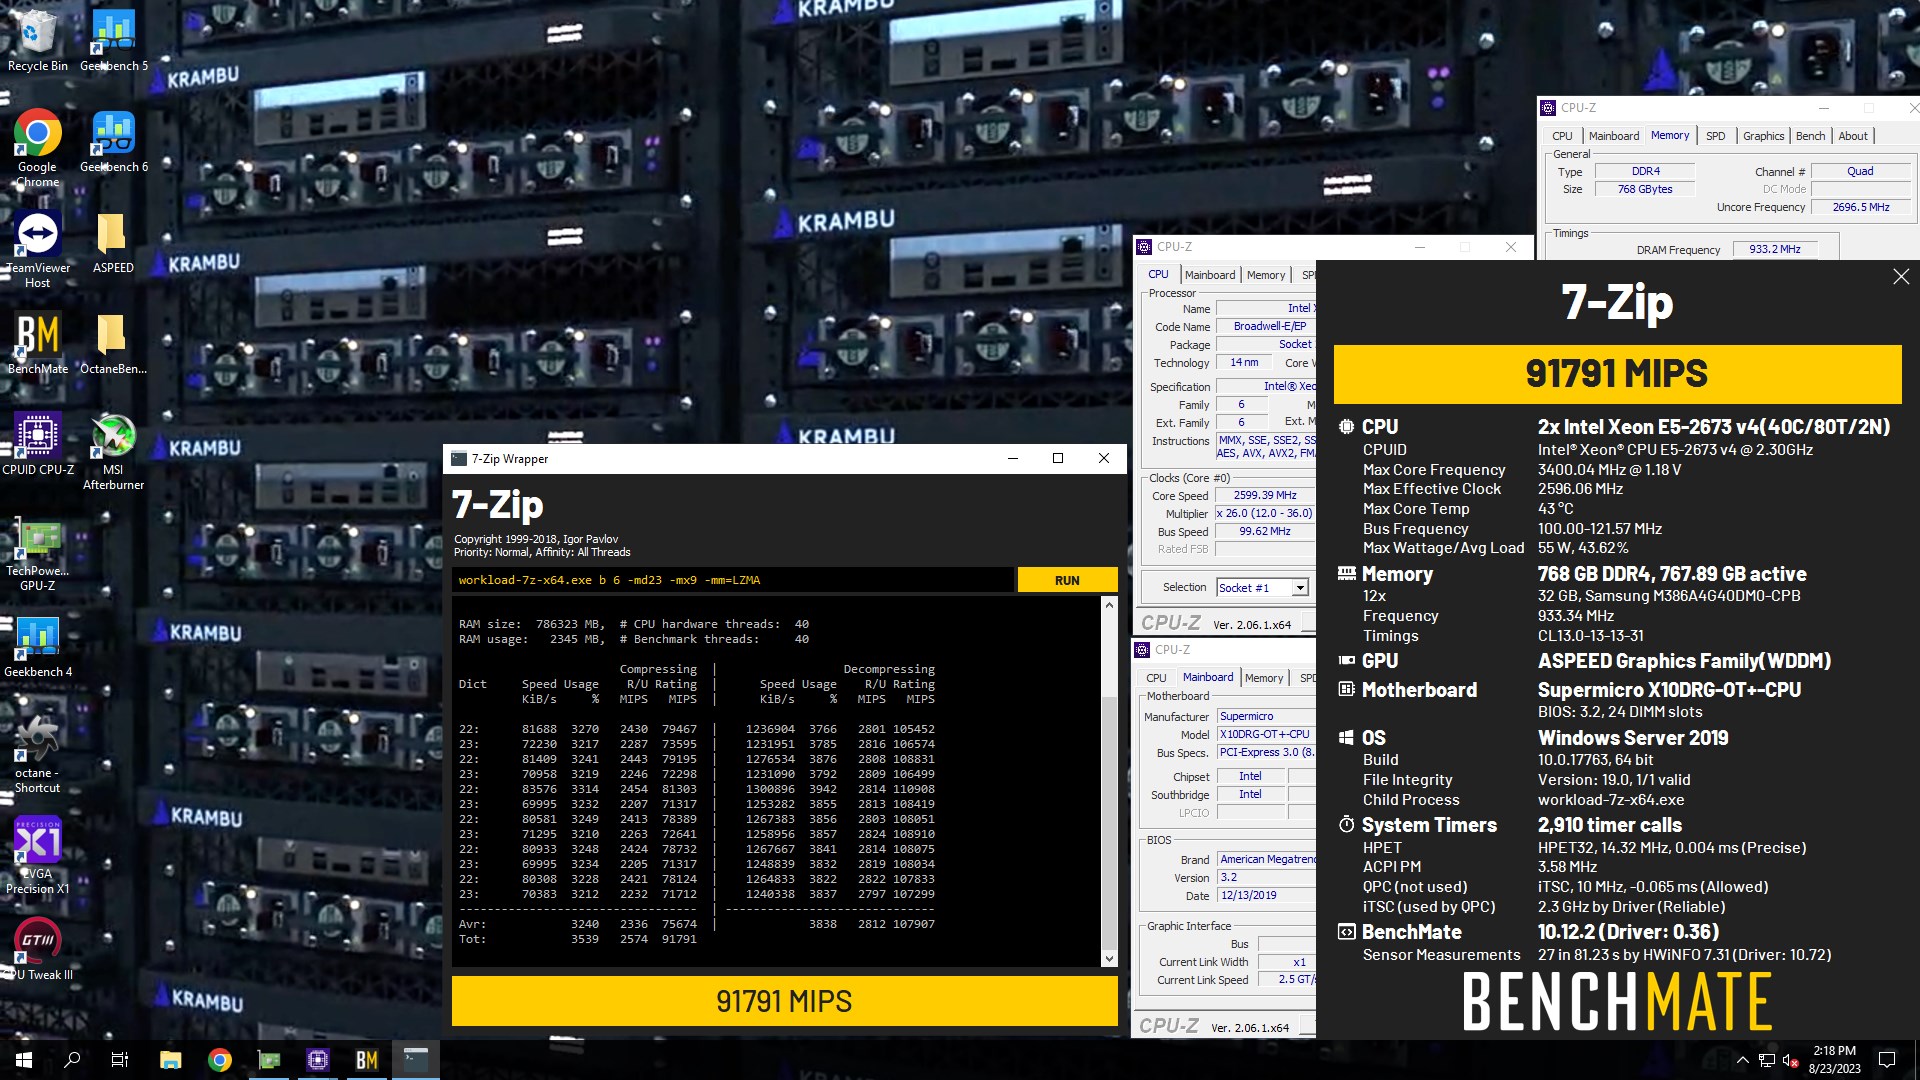
Task: Click DRAM Frequency 933.2 MHz value
Action: (1774, 249)
